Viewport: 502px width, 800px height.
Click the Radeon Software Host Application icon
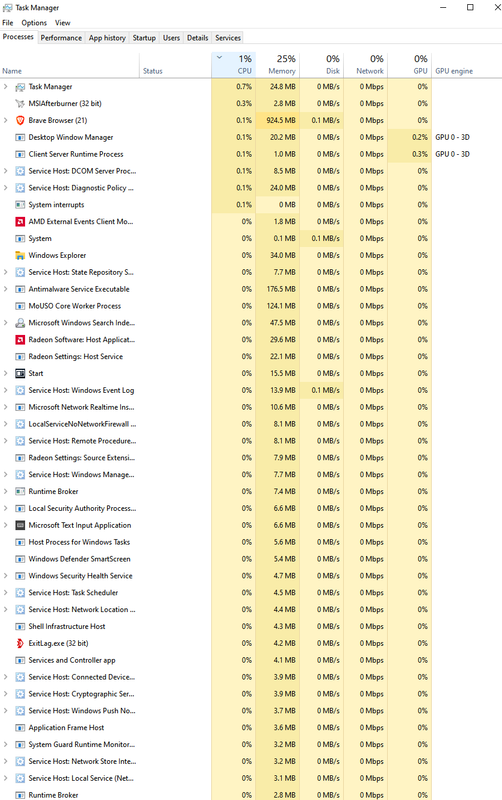click(x=20, y=339)
